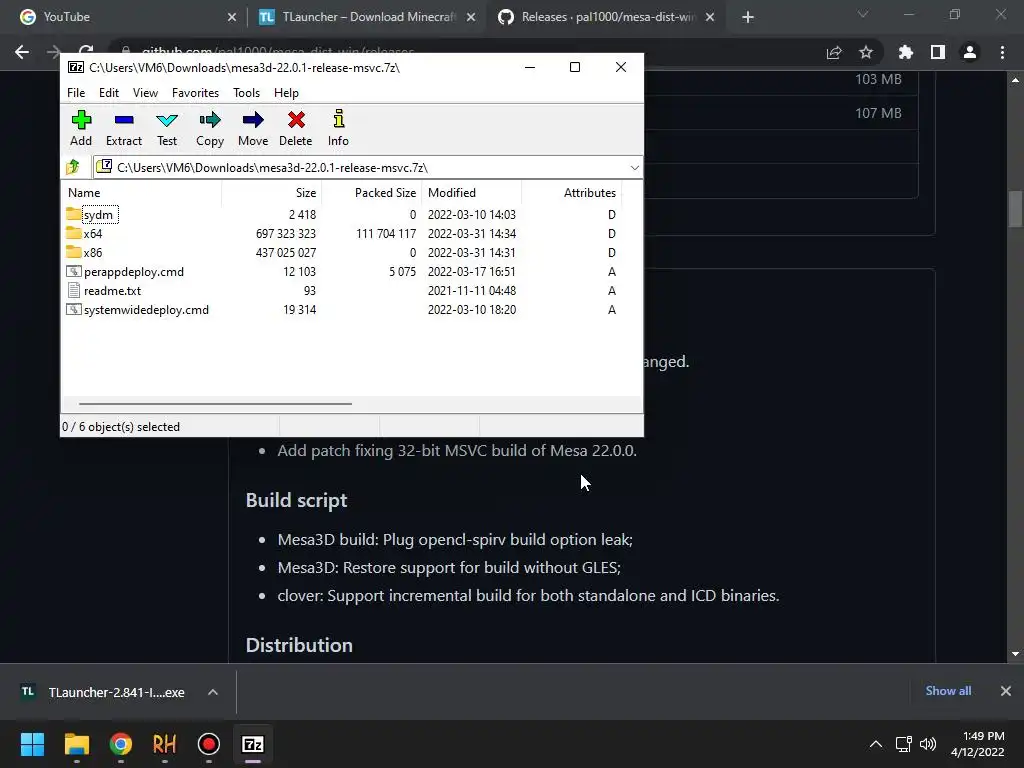Click the Add toolbar icon in 7-Zip

click(81, 128)
